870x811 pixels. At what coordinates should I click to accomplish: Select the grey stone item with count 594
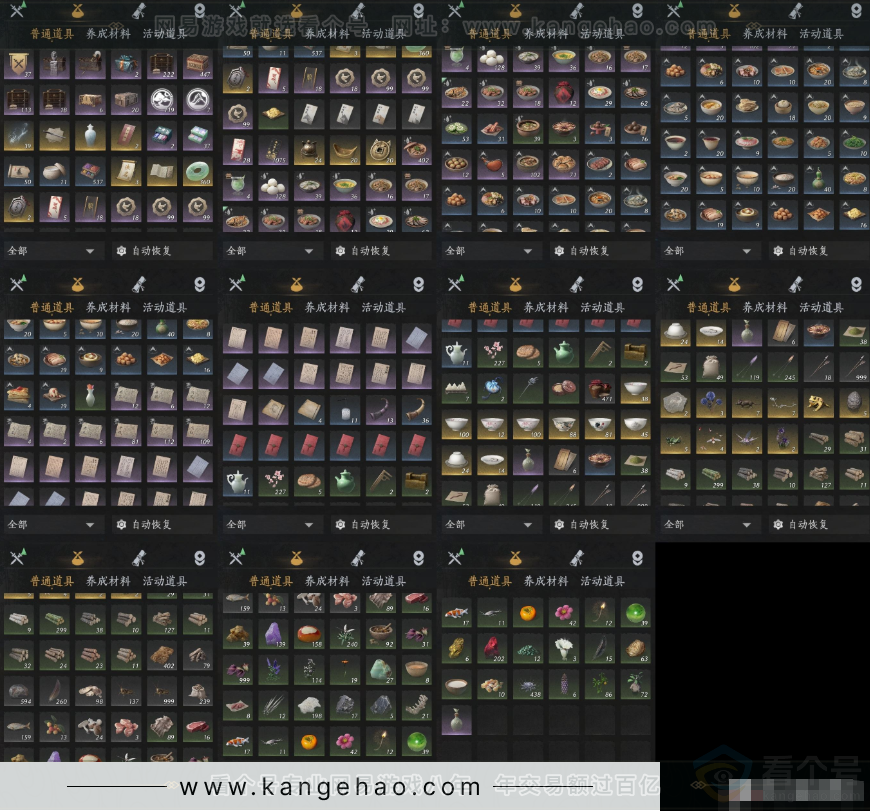pyautogui.click(x=18, y=691)
